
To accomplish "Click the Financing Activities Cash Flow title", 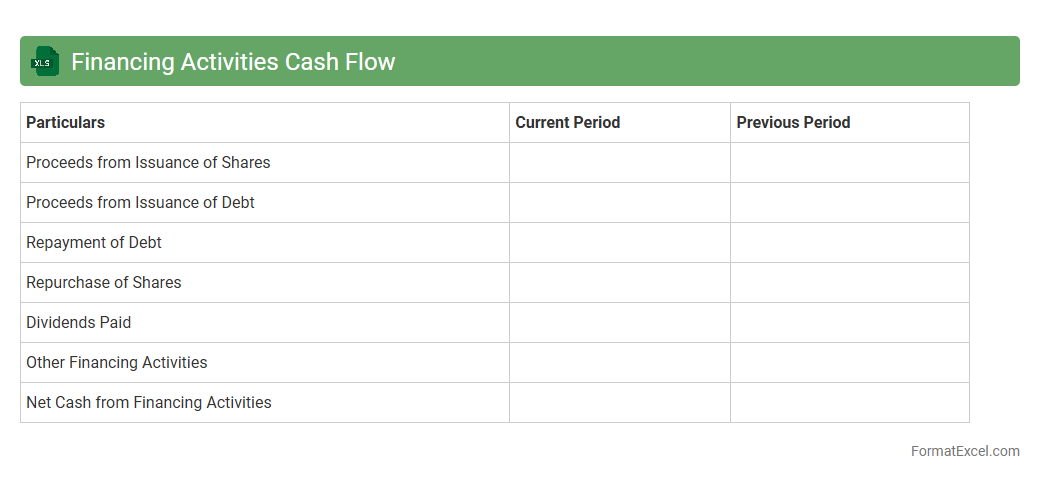I will coord(233,62).
